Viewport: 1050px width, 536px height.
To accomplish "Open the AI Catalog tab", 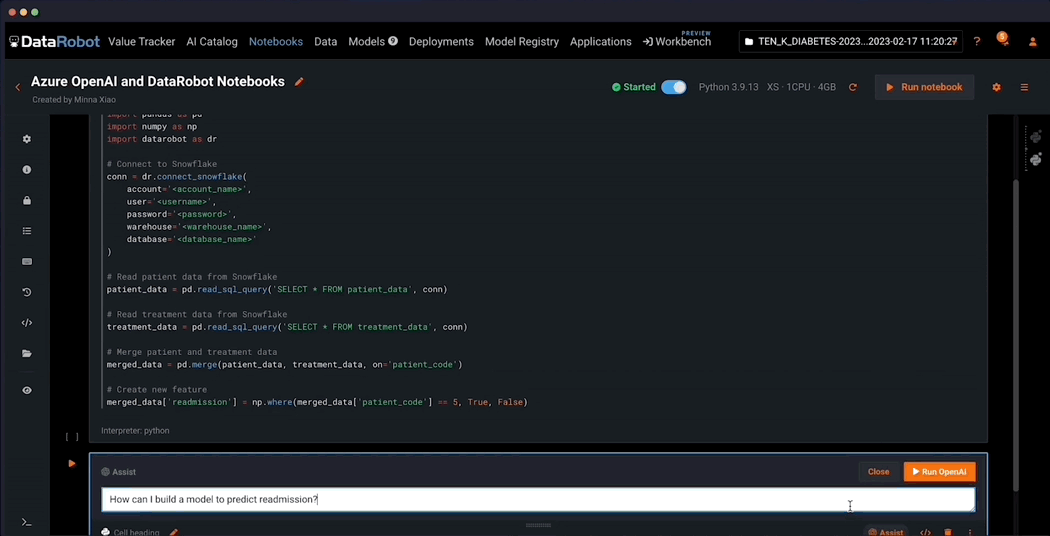I will tap(212, 42).
